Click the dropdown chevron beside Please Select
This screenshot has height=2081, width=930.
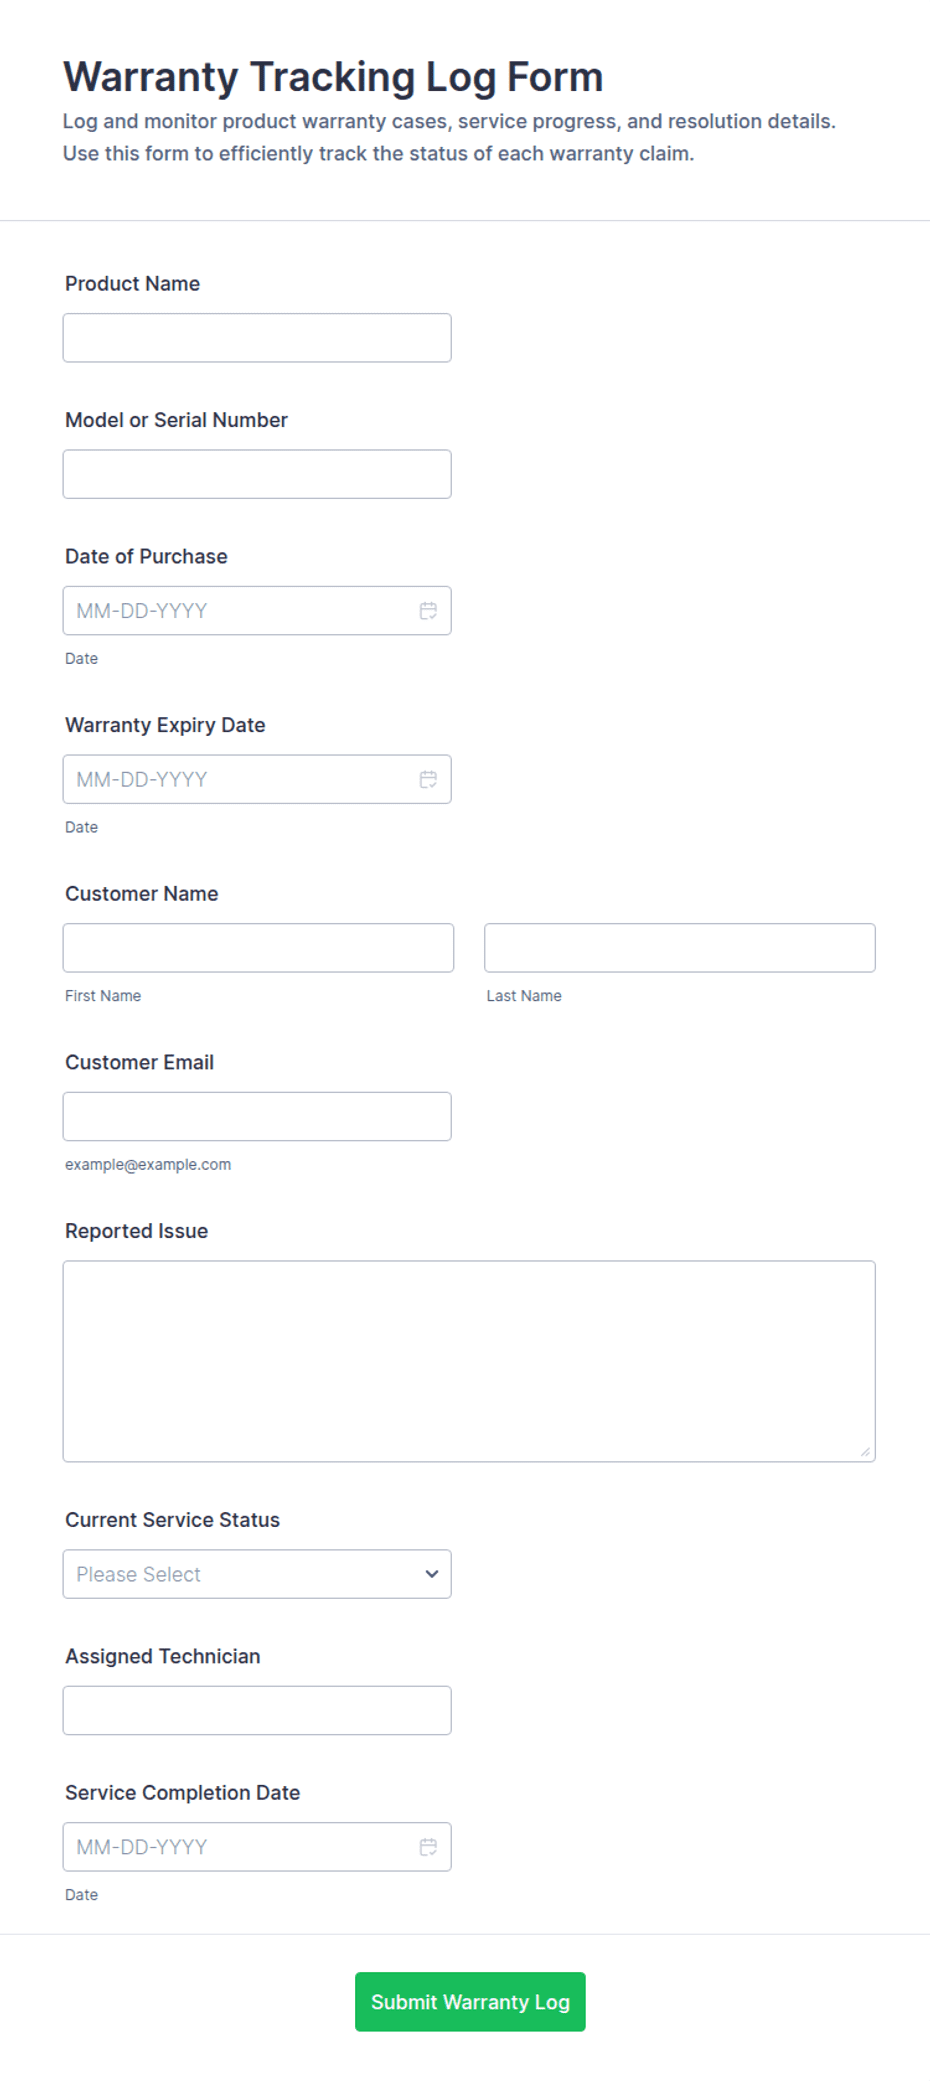pyautogui.click(x=432, y=1574)
